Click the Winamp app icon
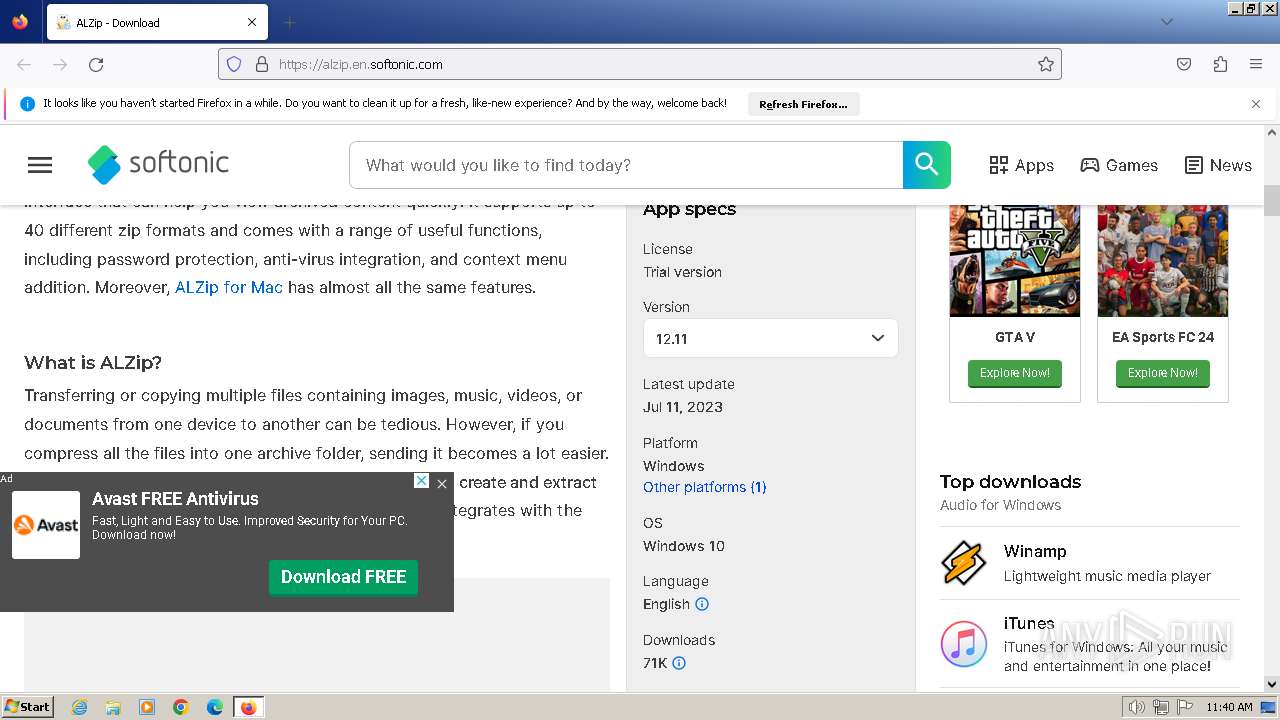The height and width of the screenshot is (720, 1280). click(964, 564)
